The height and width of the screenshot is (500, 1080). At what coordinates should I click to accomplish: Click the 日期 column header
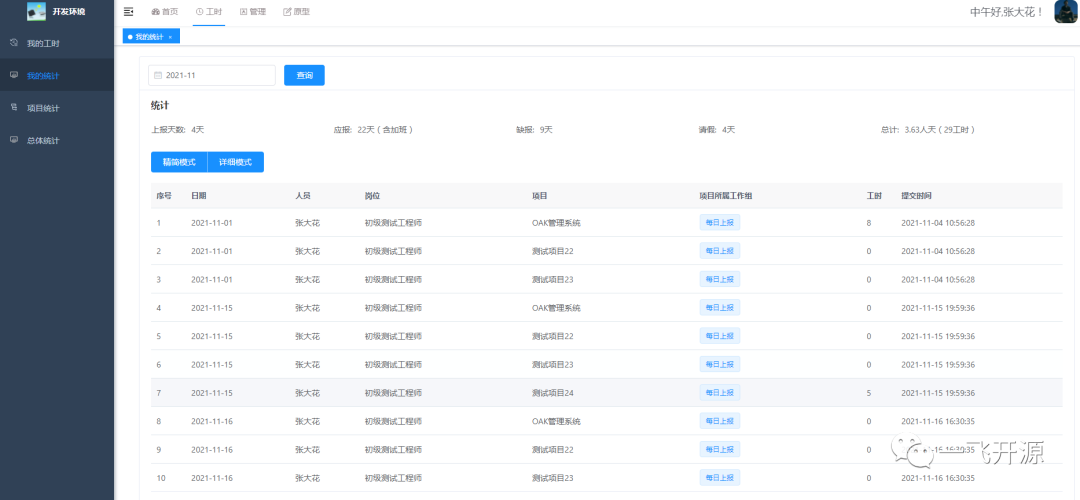[x=198, y=196]
